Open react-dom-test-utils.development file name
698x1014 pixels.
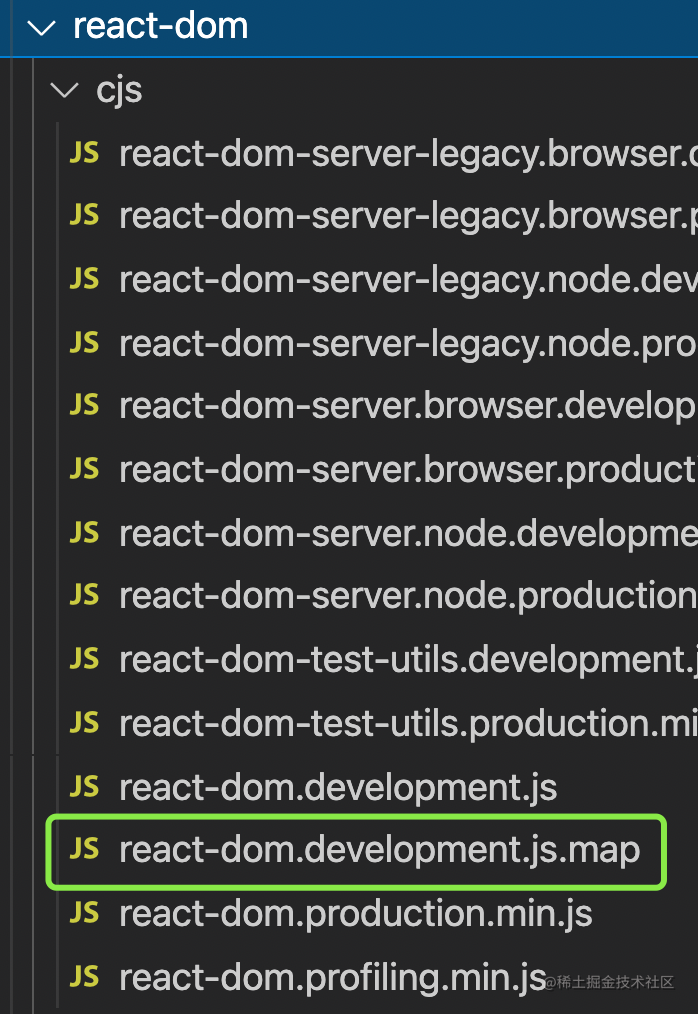pos(409,660)
